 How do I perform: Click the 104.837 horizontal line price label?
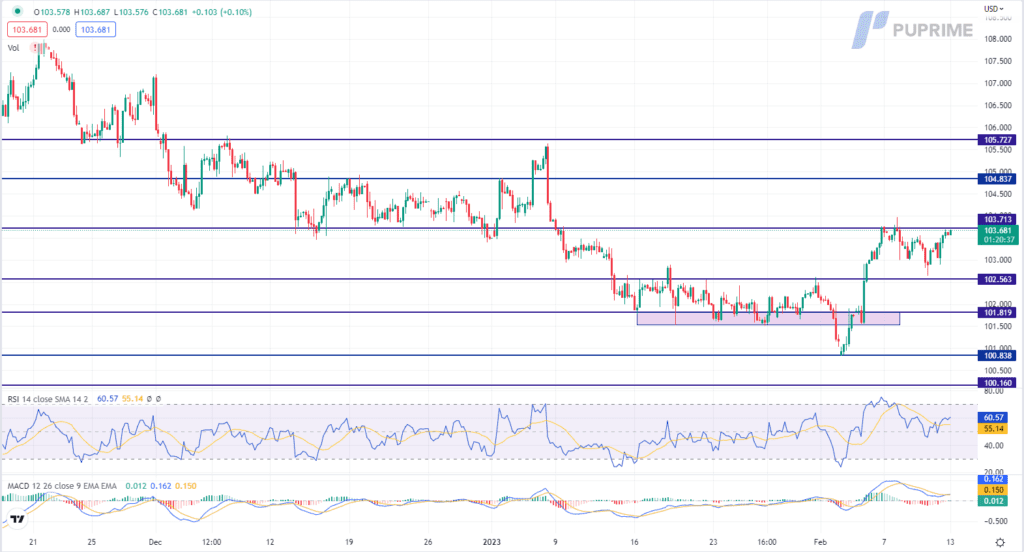(x=997, y=179)
